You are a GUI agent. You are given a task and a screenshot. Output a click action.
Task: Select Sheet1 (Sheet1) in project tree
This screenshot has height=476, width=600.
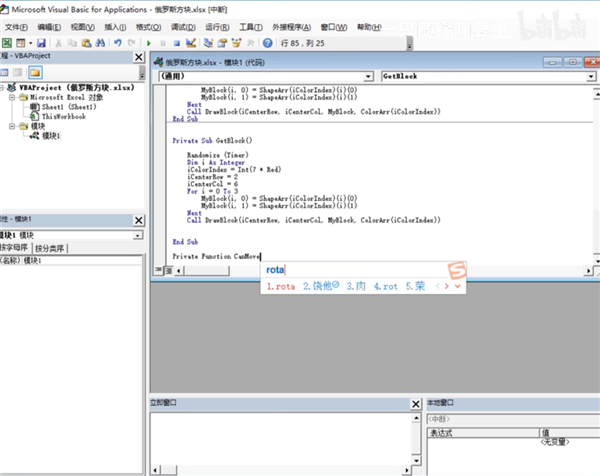tap(67, 106)
